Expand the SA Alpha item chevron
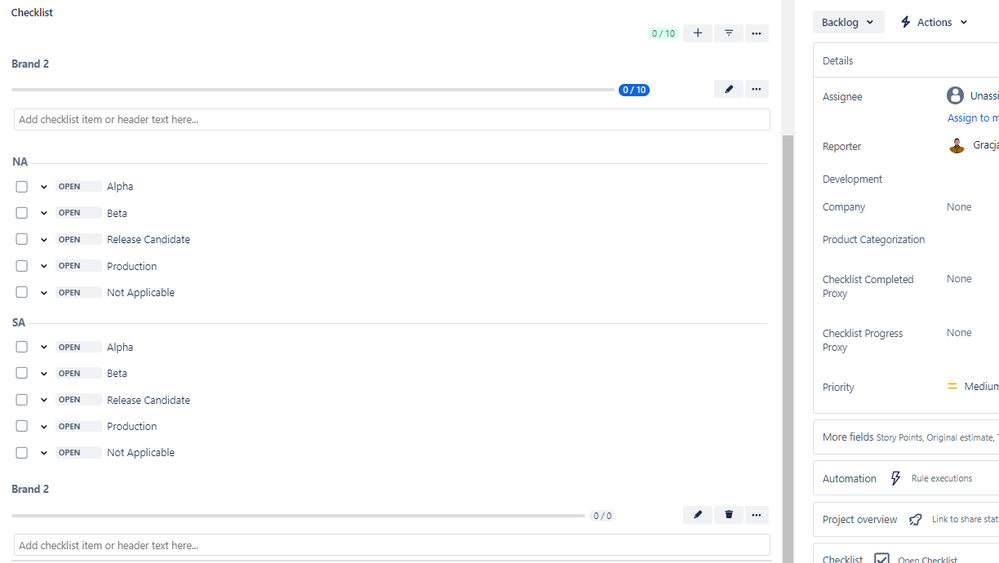Image resolution: width=999 pixels, height=563 pixels. tap(44, 348)
